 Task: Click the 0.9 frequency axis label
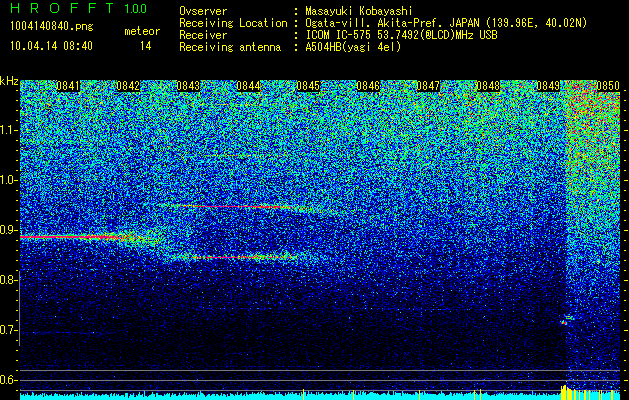[8, 230]
